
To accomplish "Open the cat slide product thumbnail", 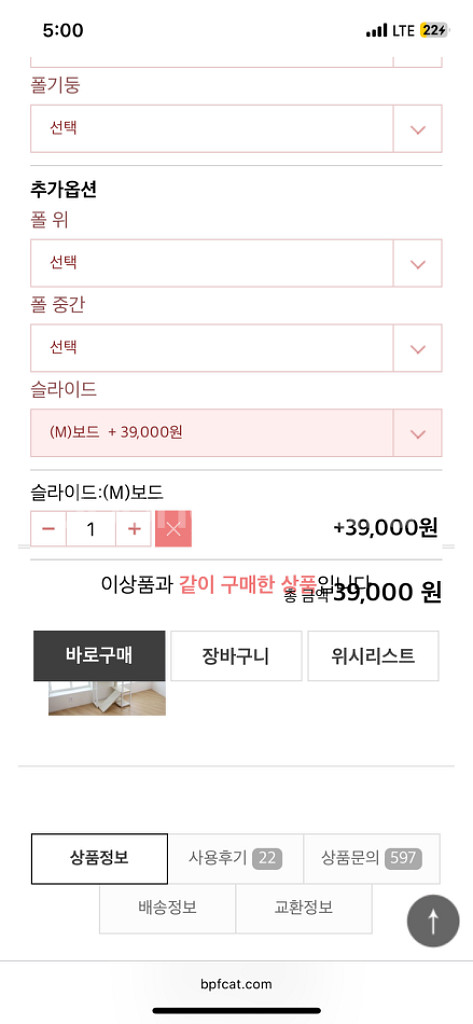I will (106, 698).
